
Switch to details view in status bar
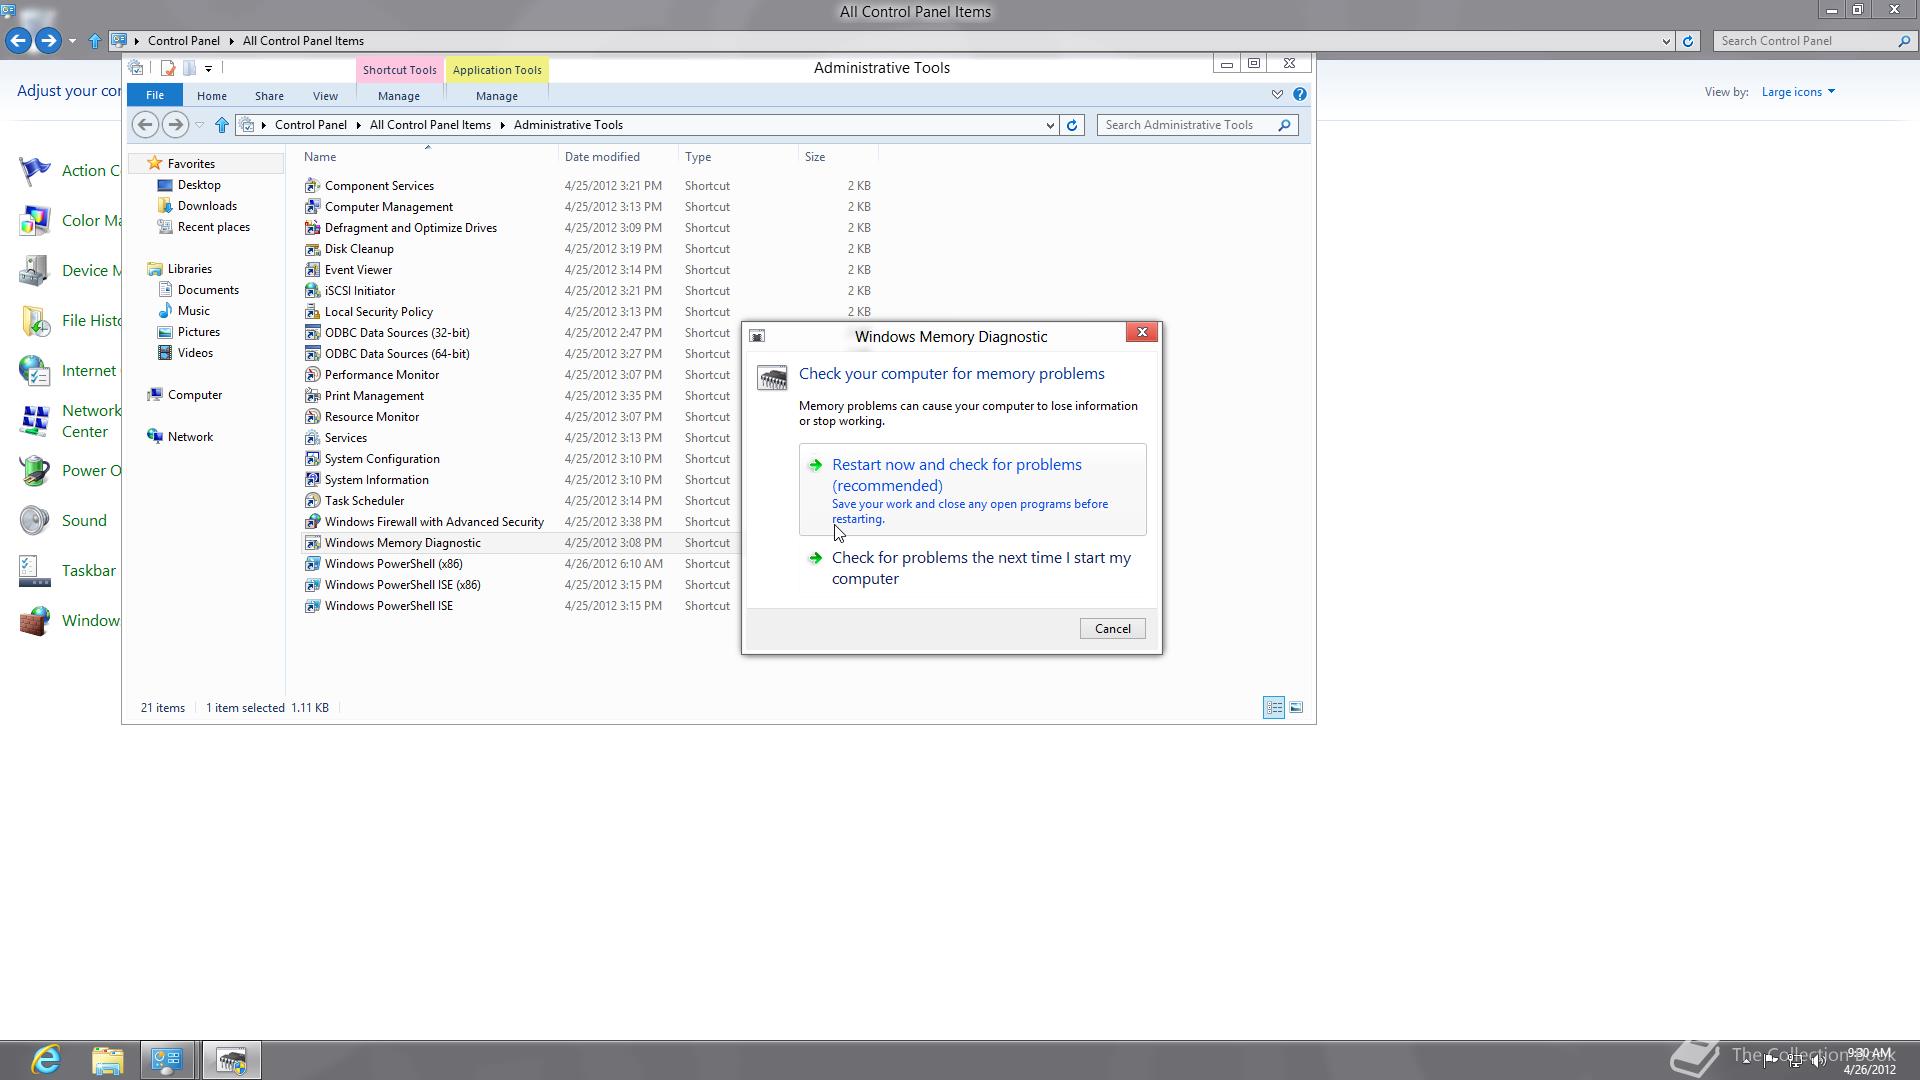[x=1274, y=707]
